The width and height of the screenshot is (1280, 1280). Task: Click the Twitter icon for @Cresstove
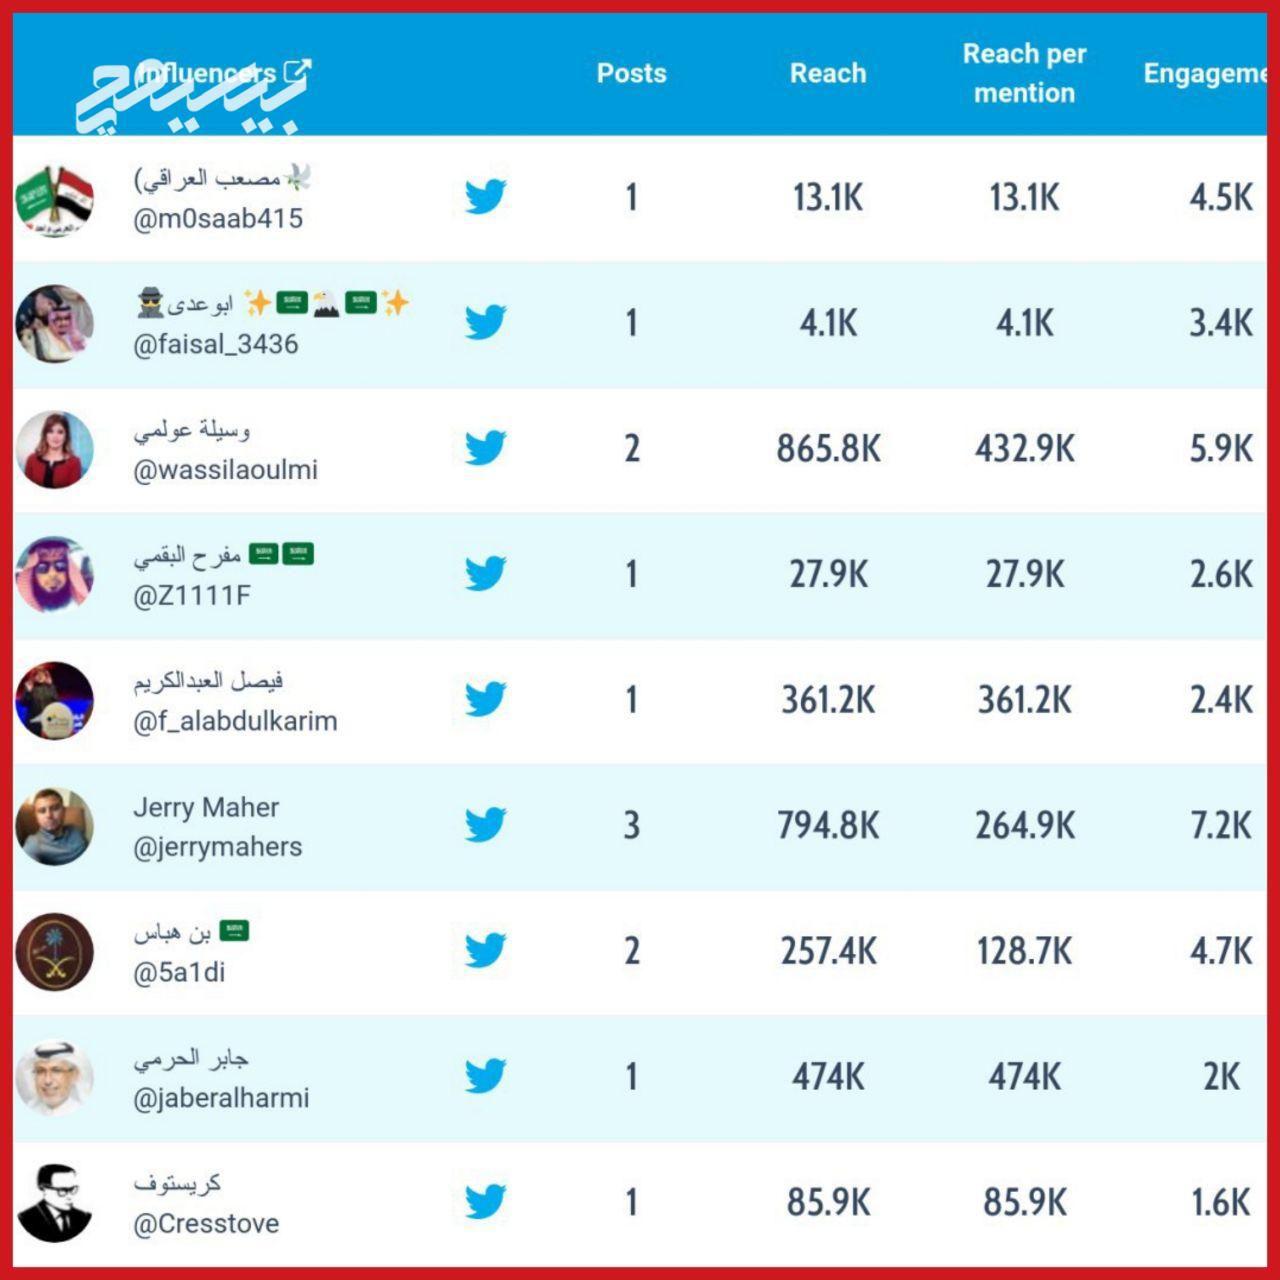[485, 1201]
